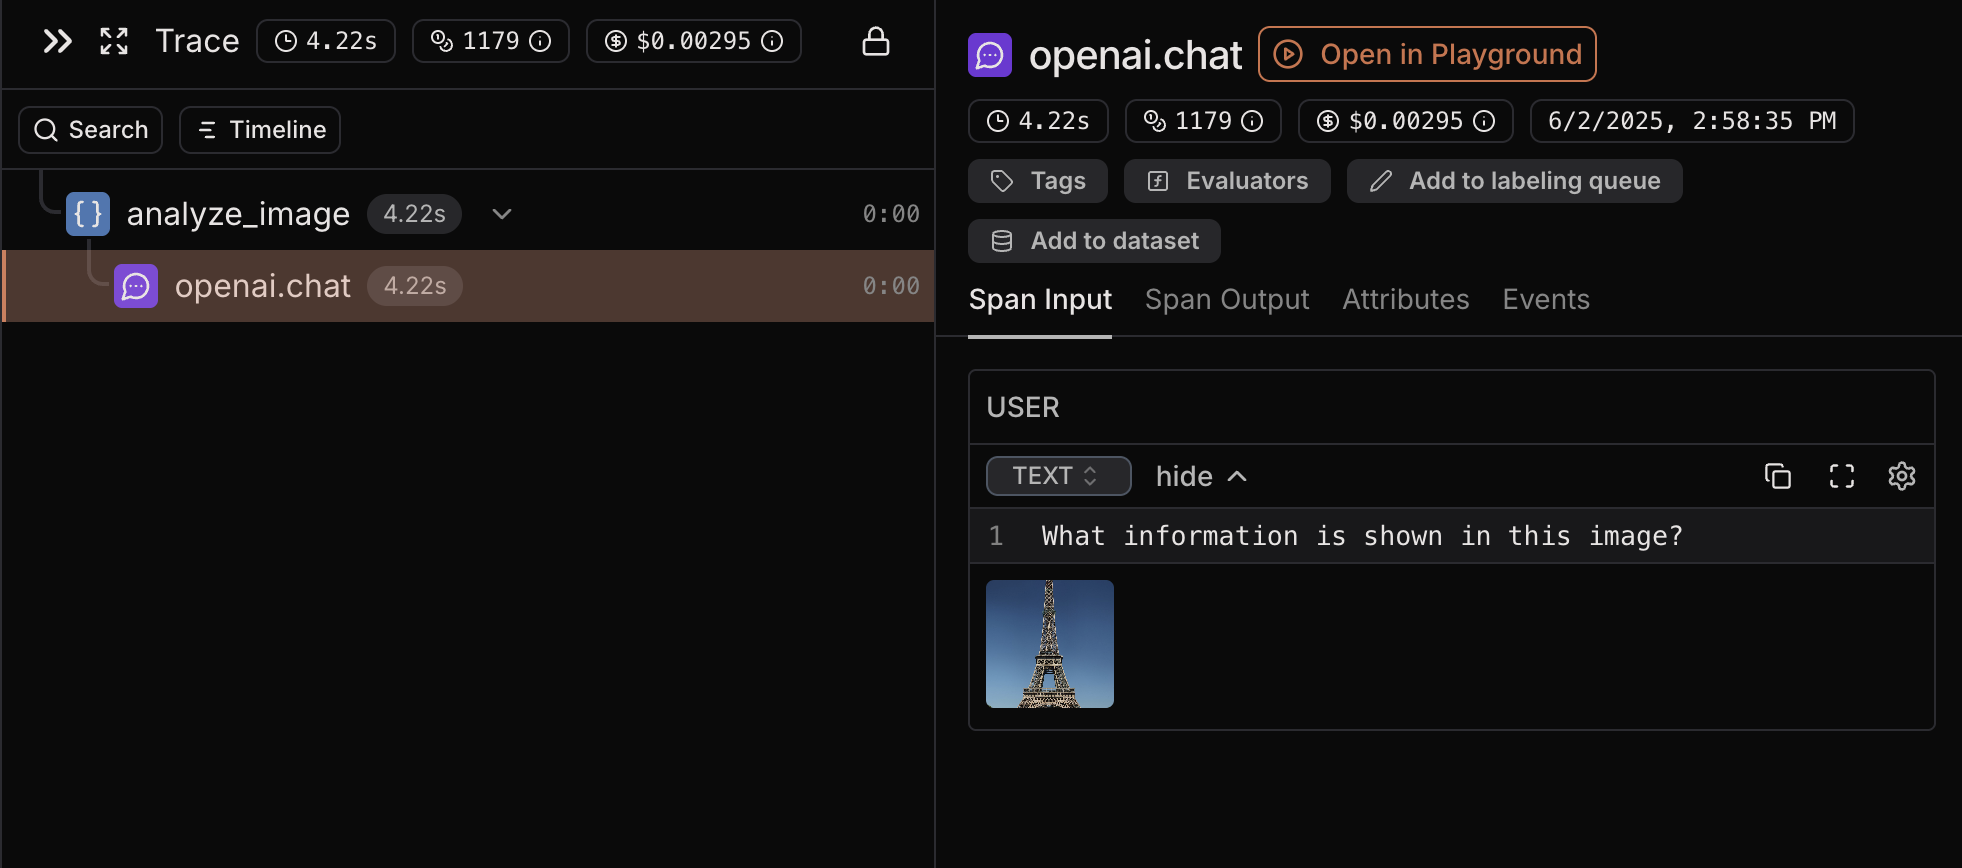Screen dimensions: 1962x868
Task: Click the info icon next to $0.00295 in the trace header
Action: [x=772, y=41]
